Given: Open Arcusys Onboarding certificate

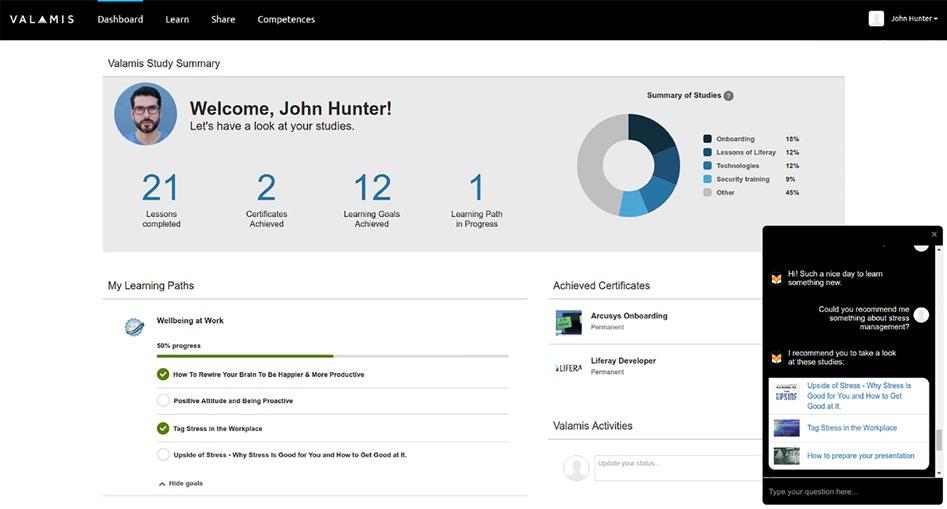Looking at the screenshot, I should click(629, 316).
